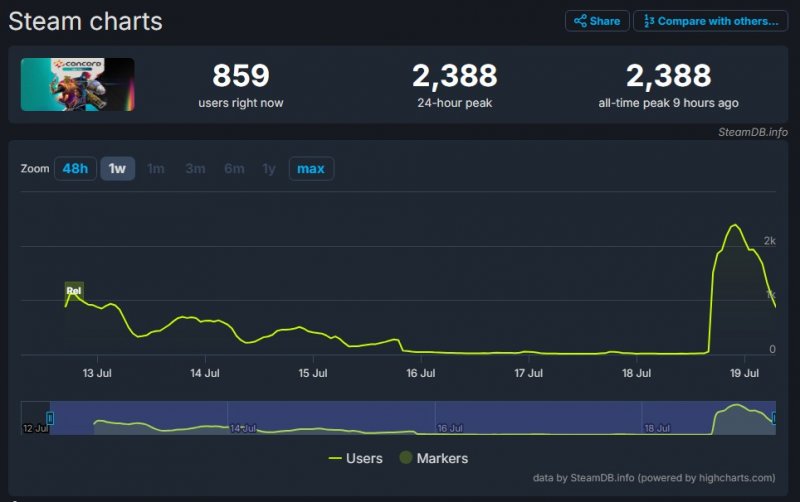Open the highcharts.com credit link
Screen dimensions: 800x502
click(654, 478)
